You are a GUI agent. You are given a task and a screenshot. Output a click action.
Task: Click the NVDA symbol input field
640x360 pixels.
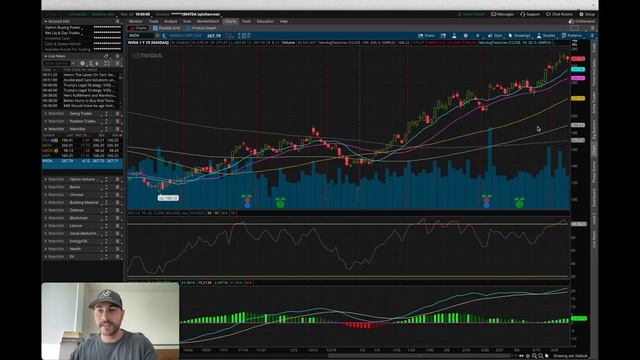pos(141,36)
